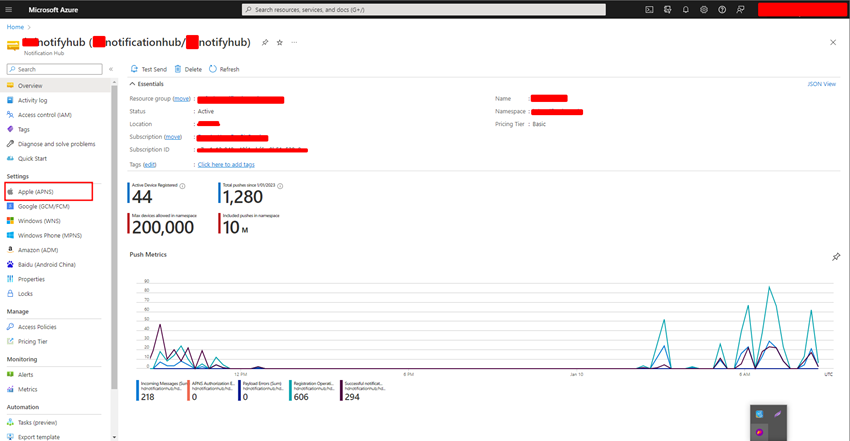This screenshot has width=850, height=441.
Task: Open directories and subscriptions filter icon
Action: coord(667,10)
